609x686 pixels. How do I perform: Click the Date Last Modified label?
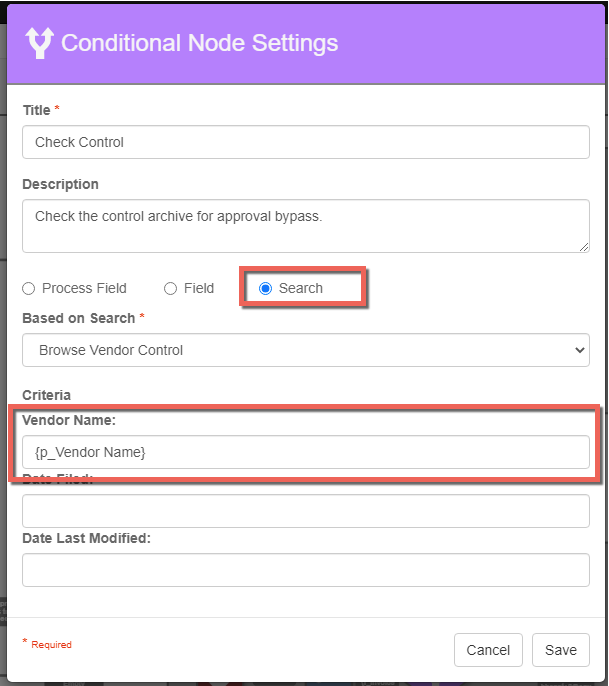(86, 538)
